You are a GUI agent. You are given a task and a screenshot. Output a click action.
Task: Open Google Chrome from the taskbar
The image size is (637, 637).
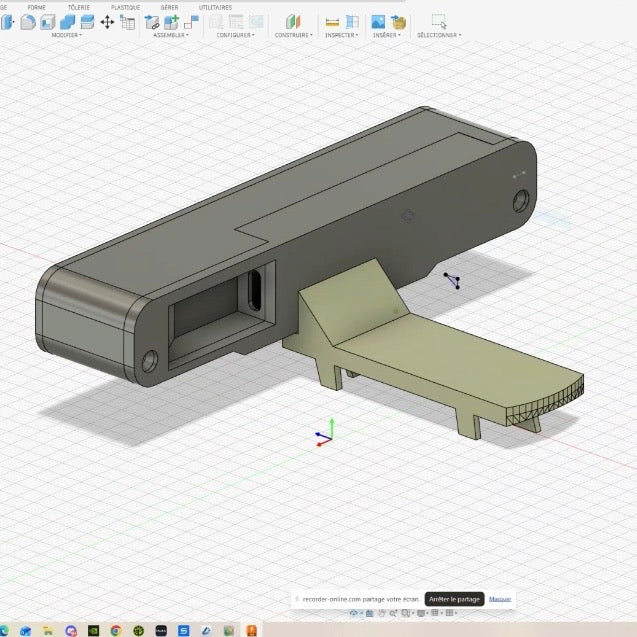click(116, 630)
